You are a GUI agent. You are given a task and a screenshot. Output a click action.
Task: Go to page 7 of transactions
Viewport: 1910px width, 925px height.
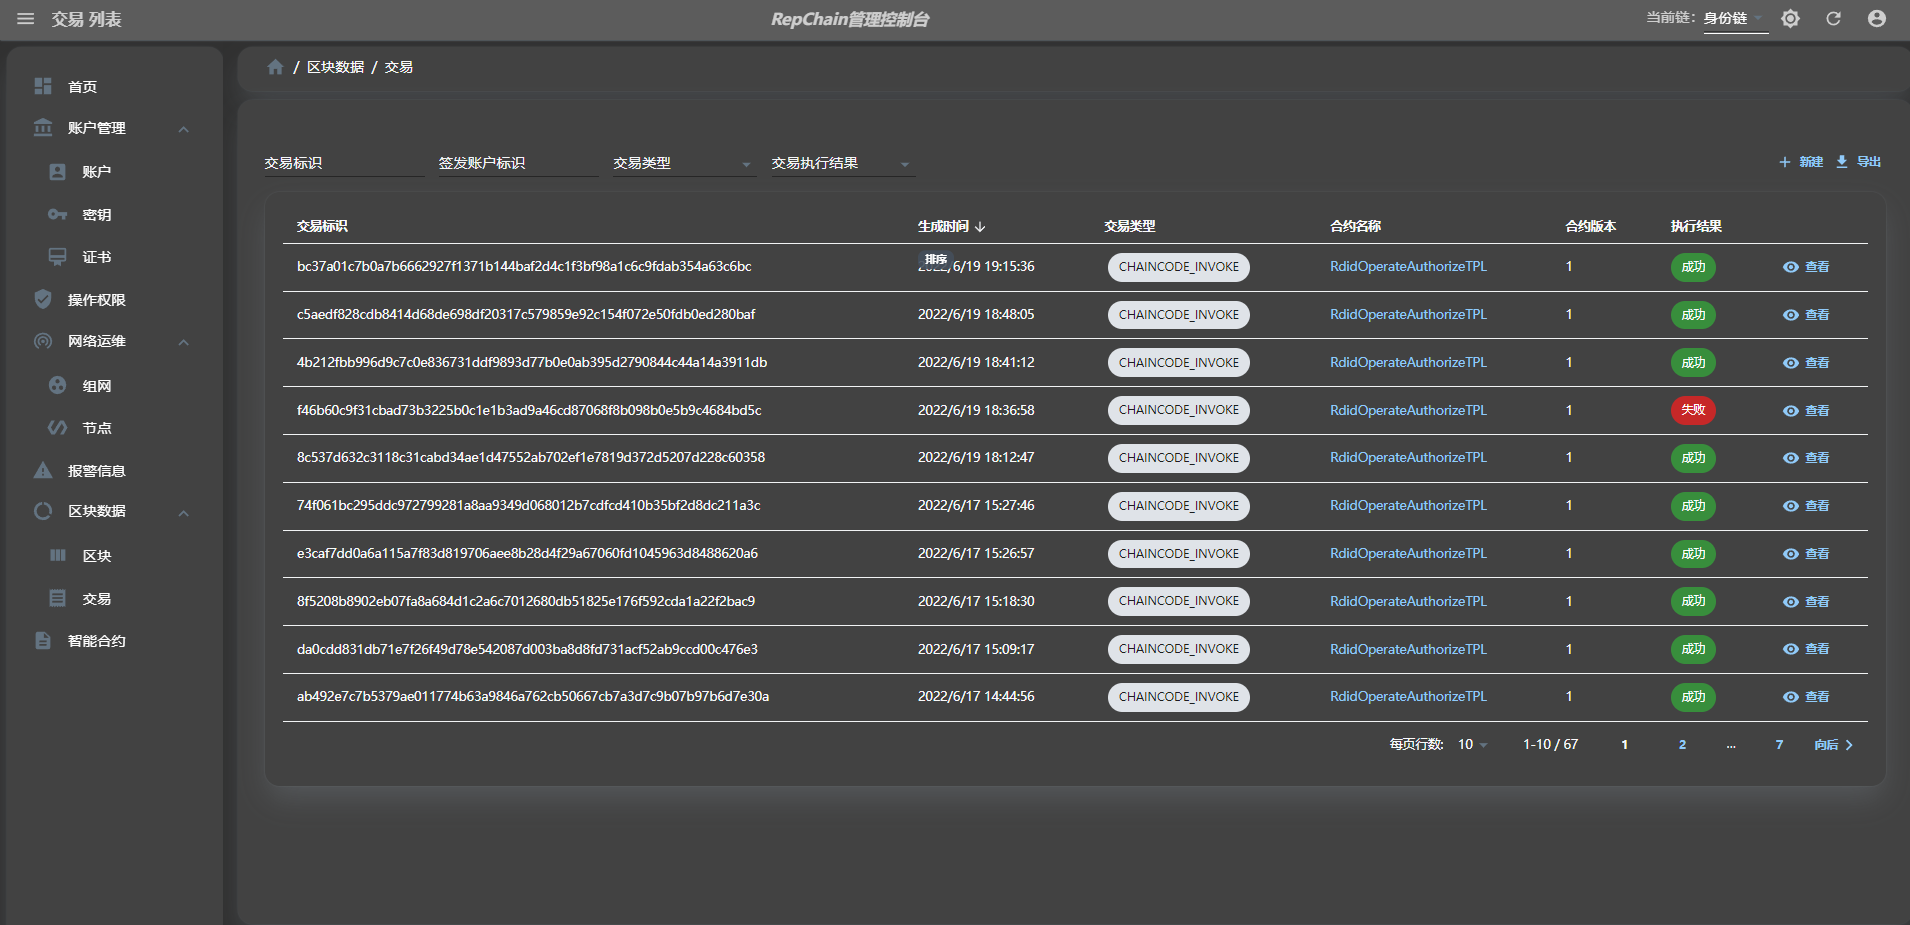click(1779, 745)
